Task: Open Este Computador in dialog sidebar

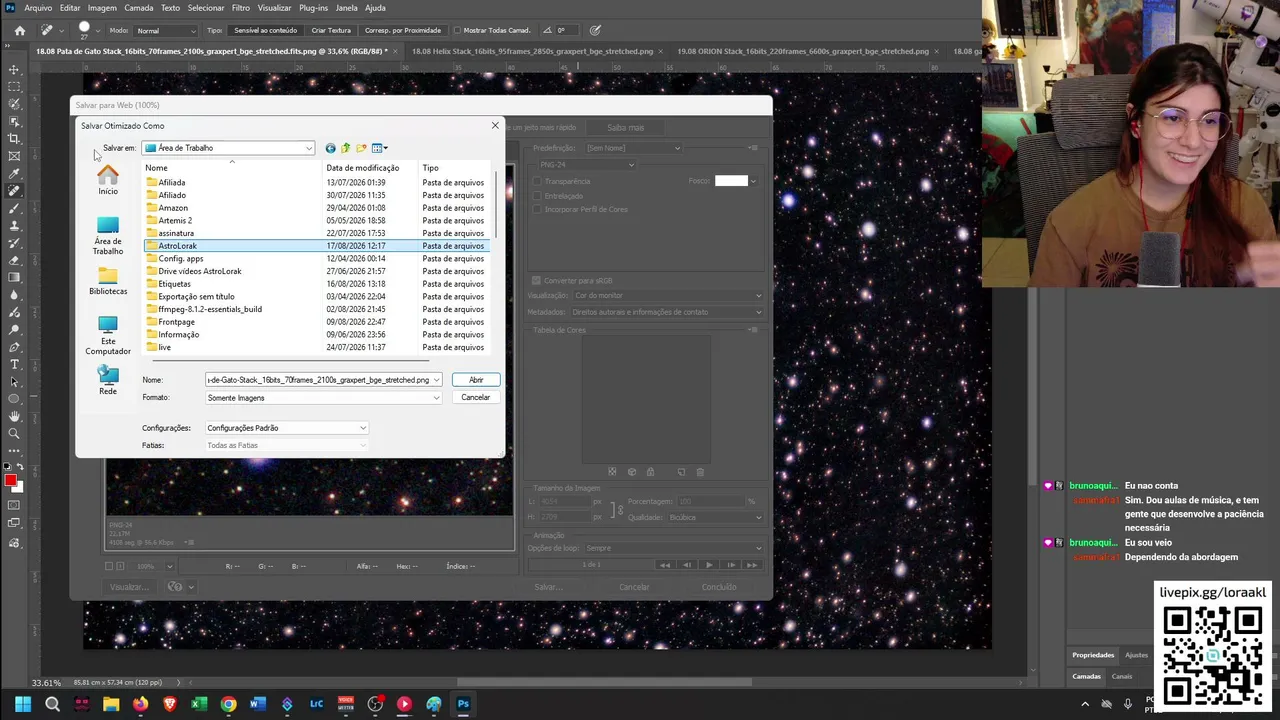Action: tap(108, 335)
